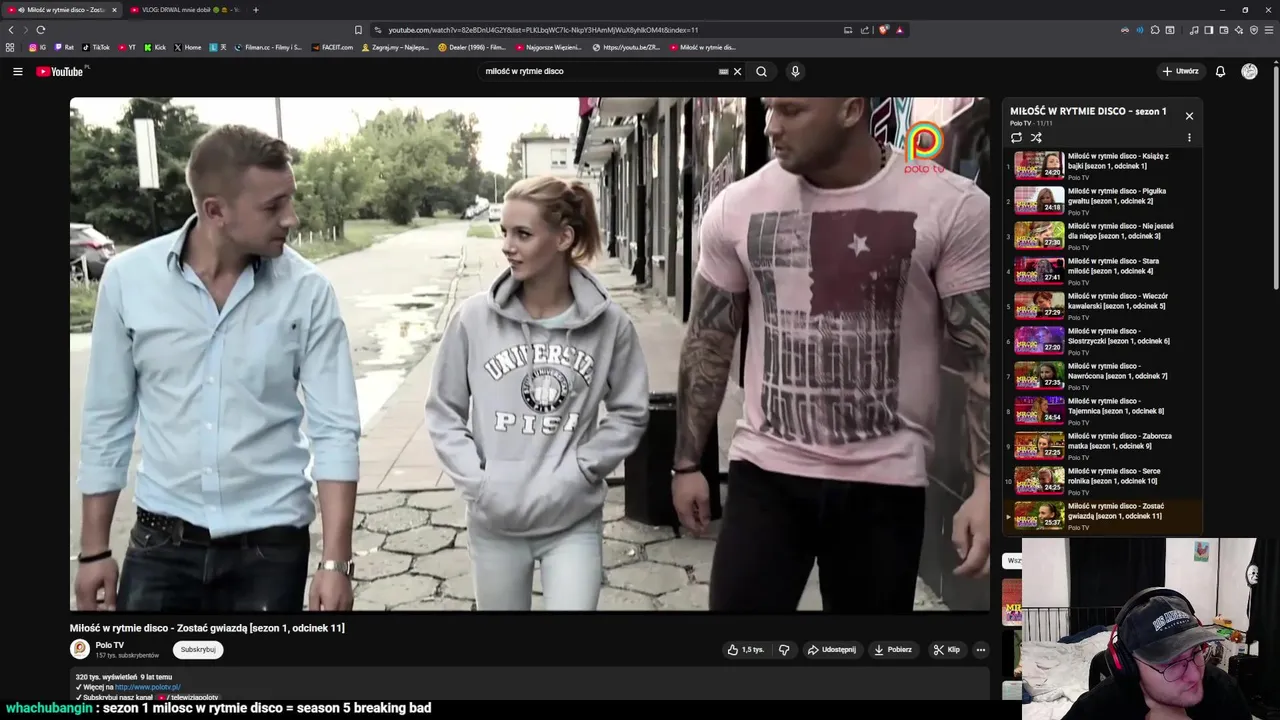Bookmark this page via the address bar icon
The width and height of the screenshot is (1280, 720).
pyautogui.click(x=358, y=30)
